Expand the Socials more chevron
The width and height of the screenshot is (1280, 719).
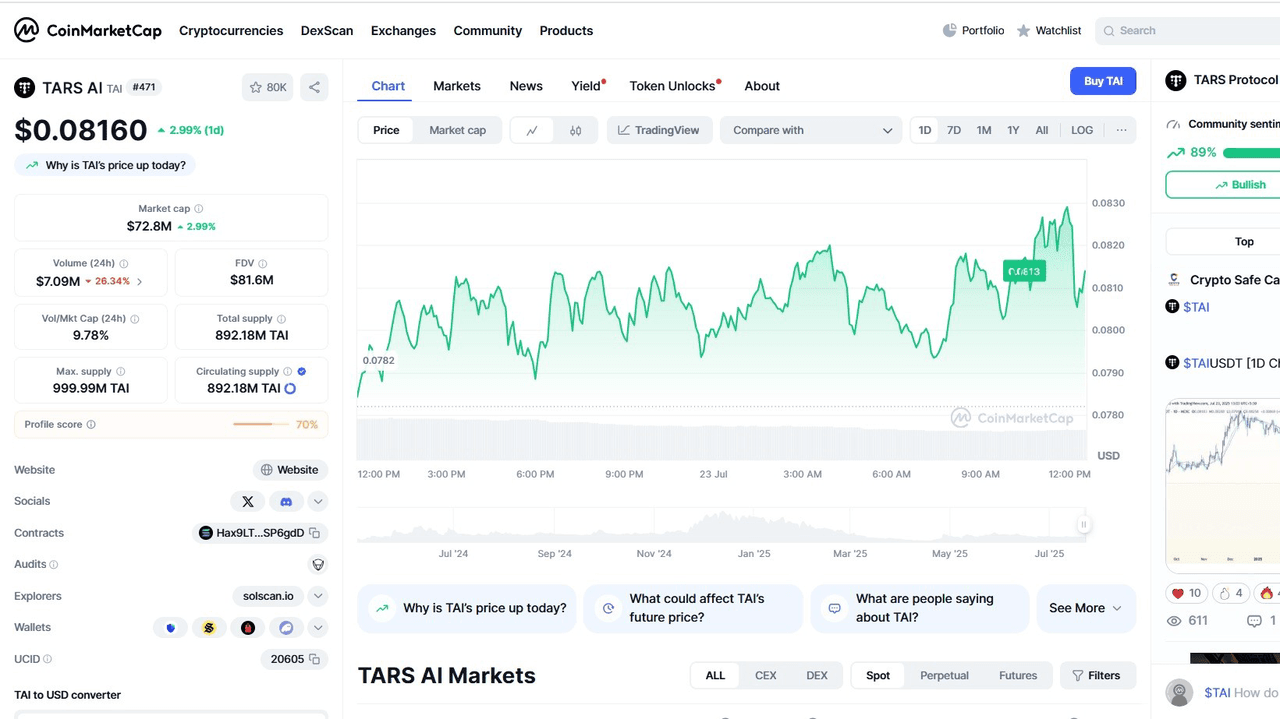318,501
